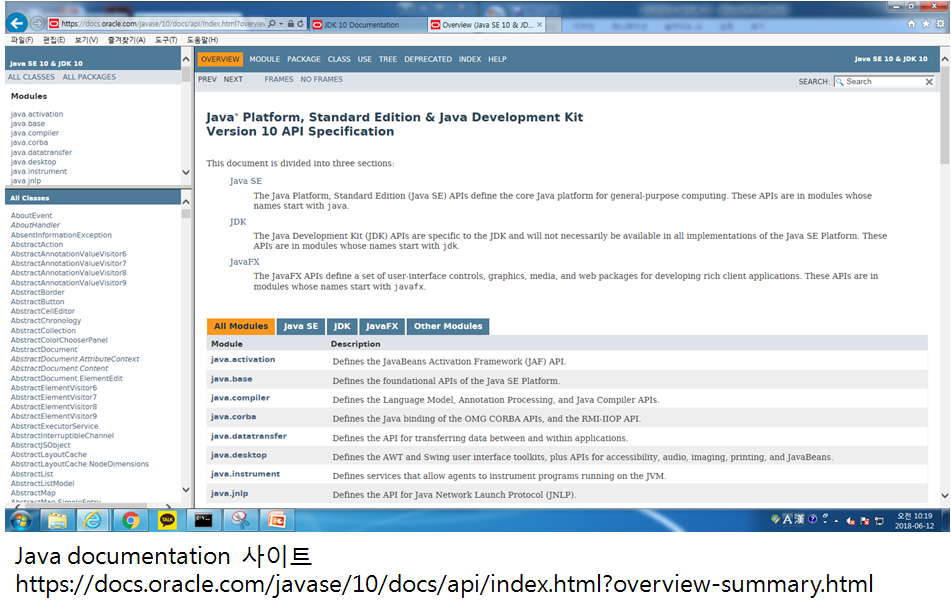Open the 도움말(H) menu
The height and width of the screenshot is (604, 951).
click(202, 40)
